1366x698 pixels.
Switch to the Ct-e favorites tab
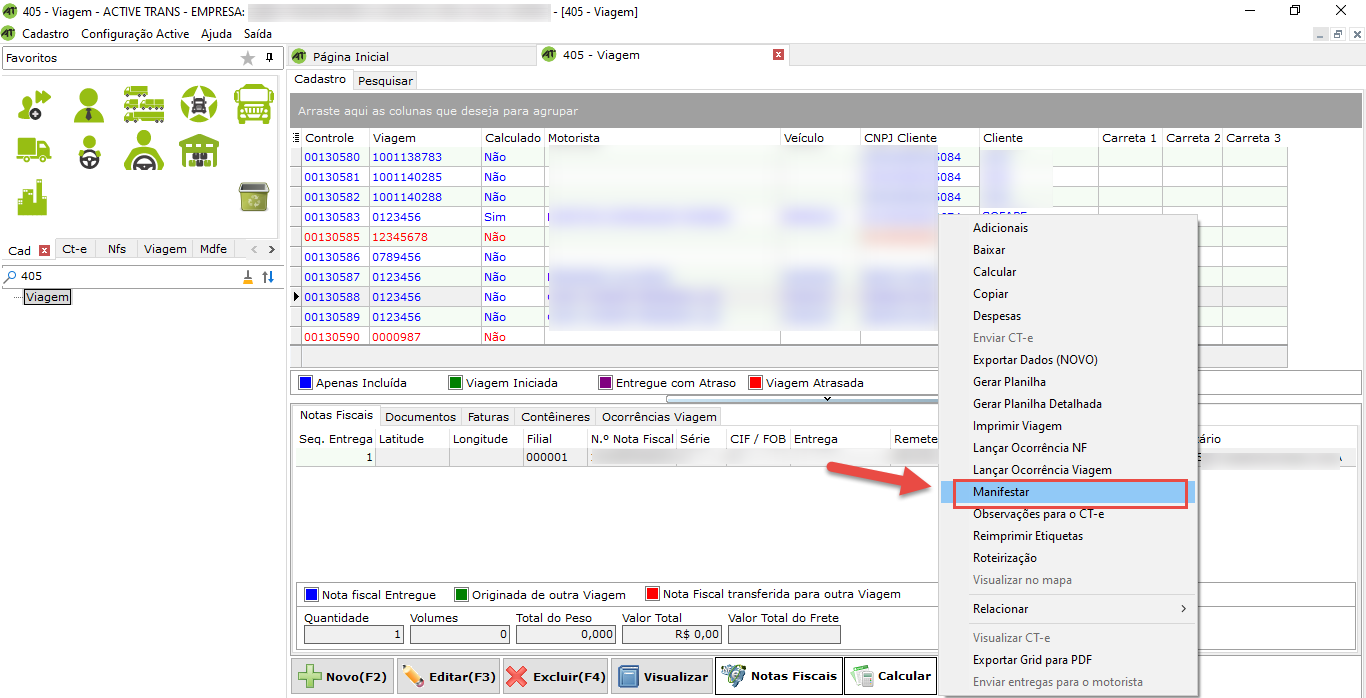[x=75, y=249]
